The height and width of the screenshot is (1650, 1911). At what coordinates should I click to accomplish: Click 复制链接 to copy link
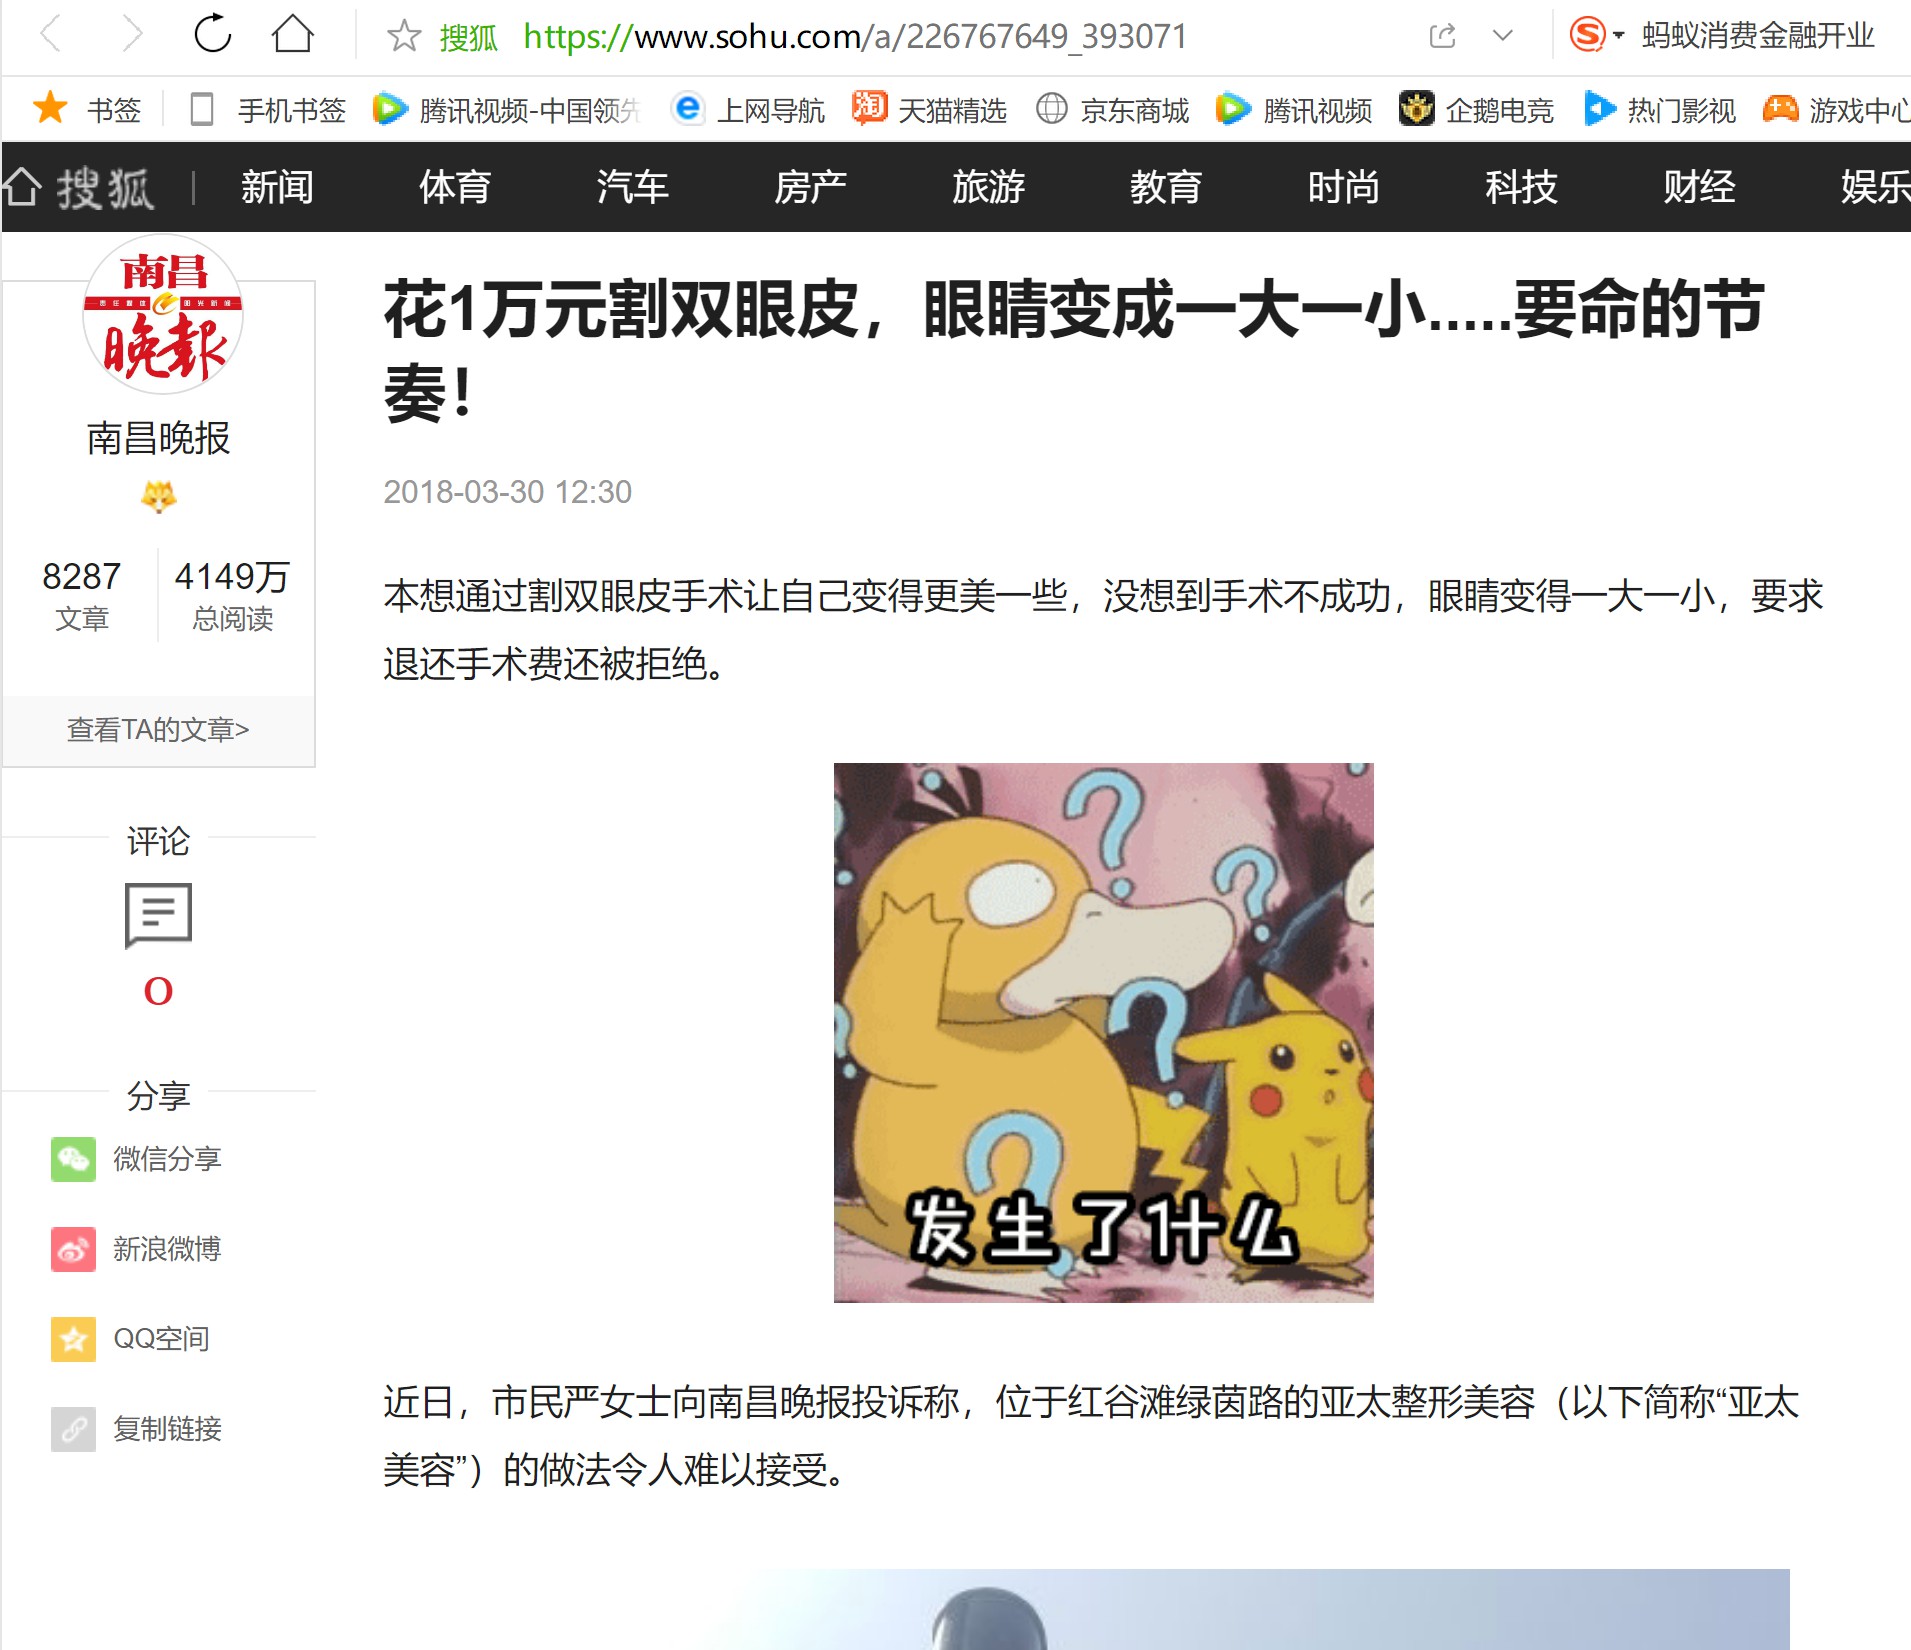[x=136, y=1429]
